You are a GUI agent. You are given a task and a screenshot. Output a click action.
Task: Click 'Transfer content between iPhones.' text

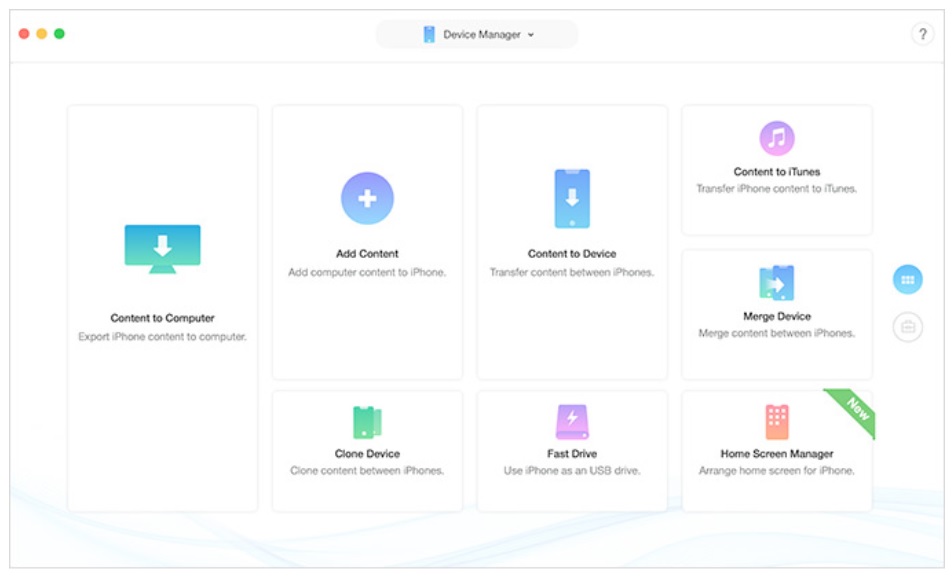572,272
